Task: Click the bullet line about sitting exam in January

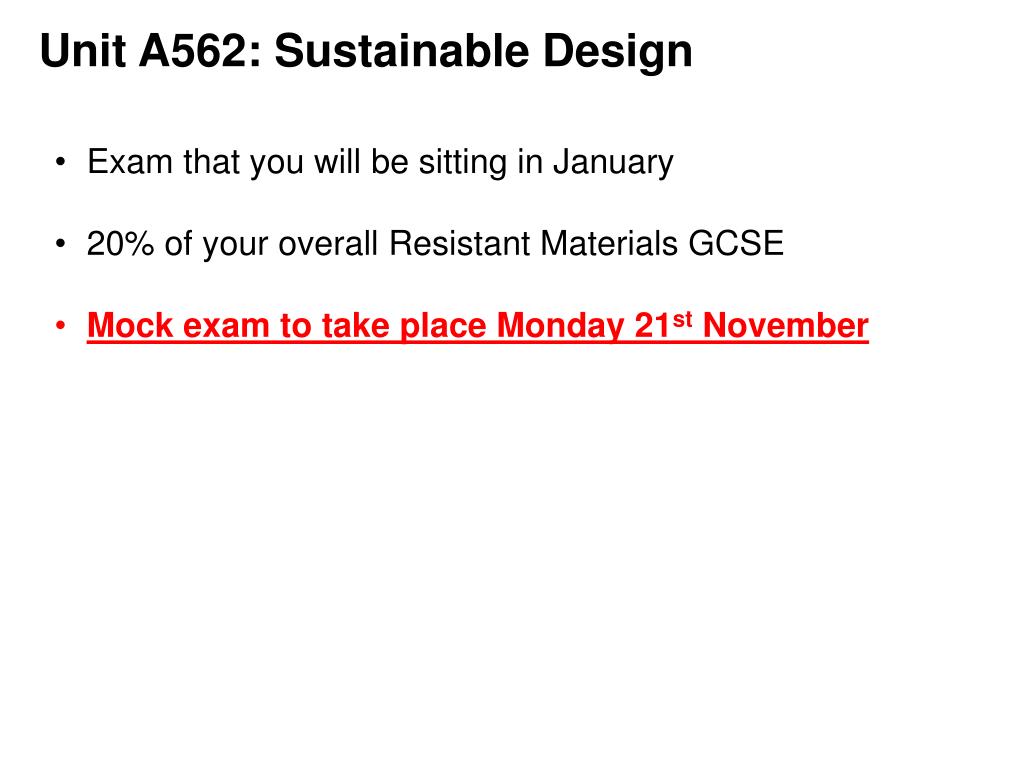Action: 380,163
